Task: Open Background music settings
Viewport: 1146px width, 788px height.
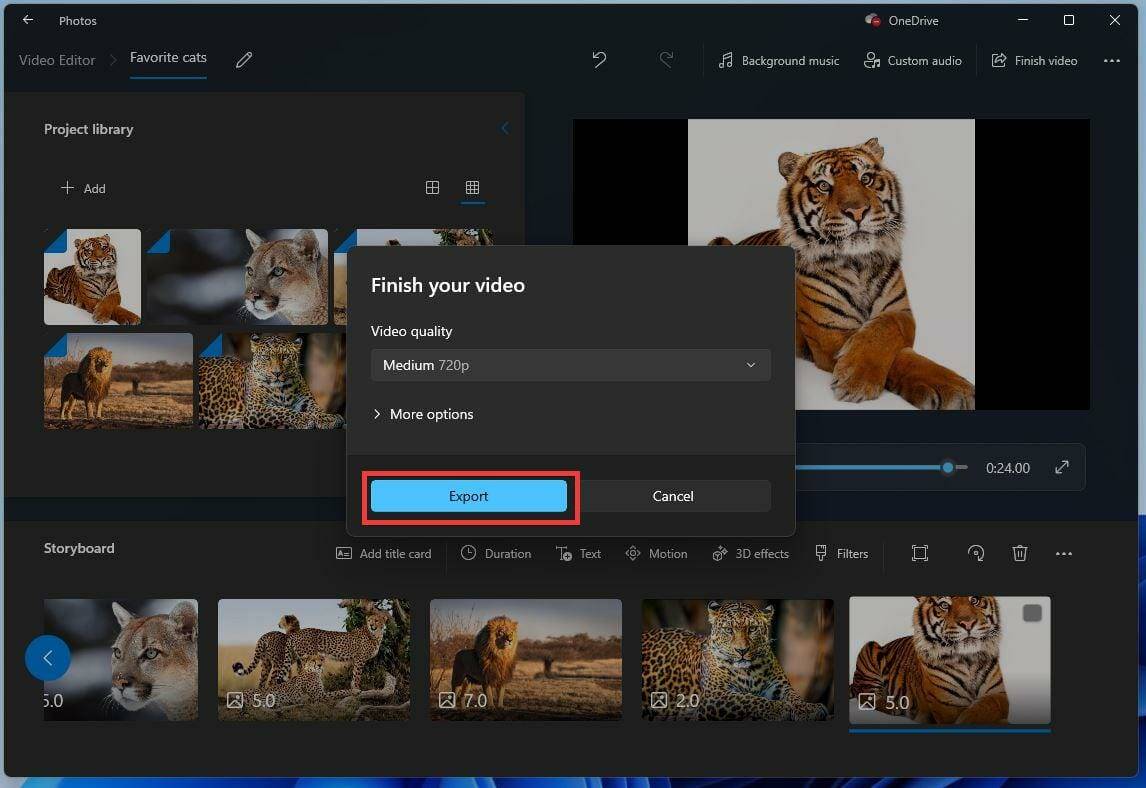Action: (x=778, y=60)
